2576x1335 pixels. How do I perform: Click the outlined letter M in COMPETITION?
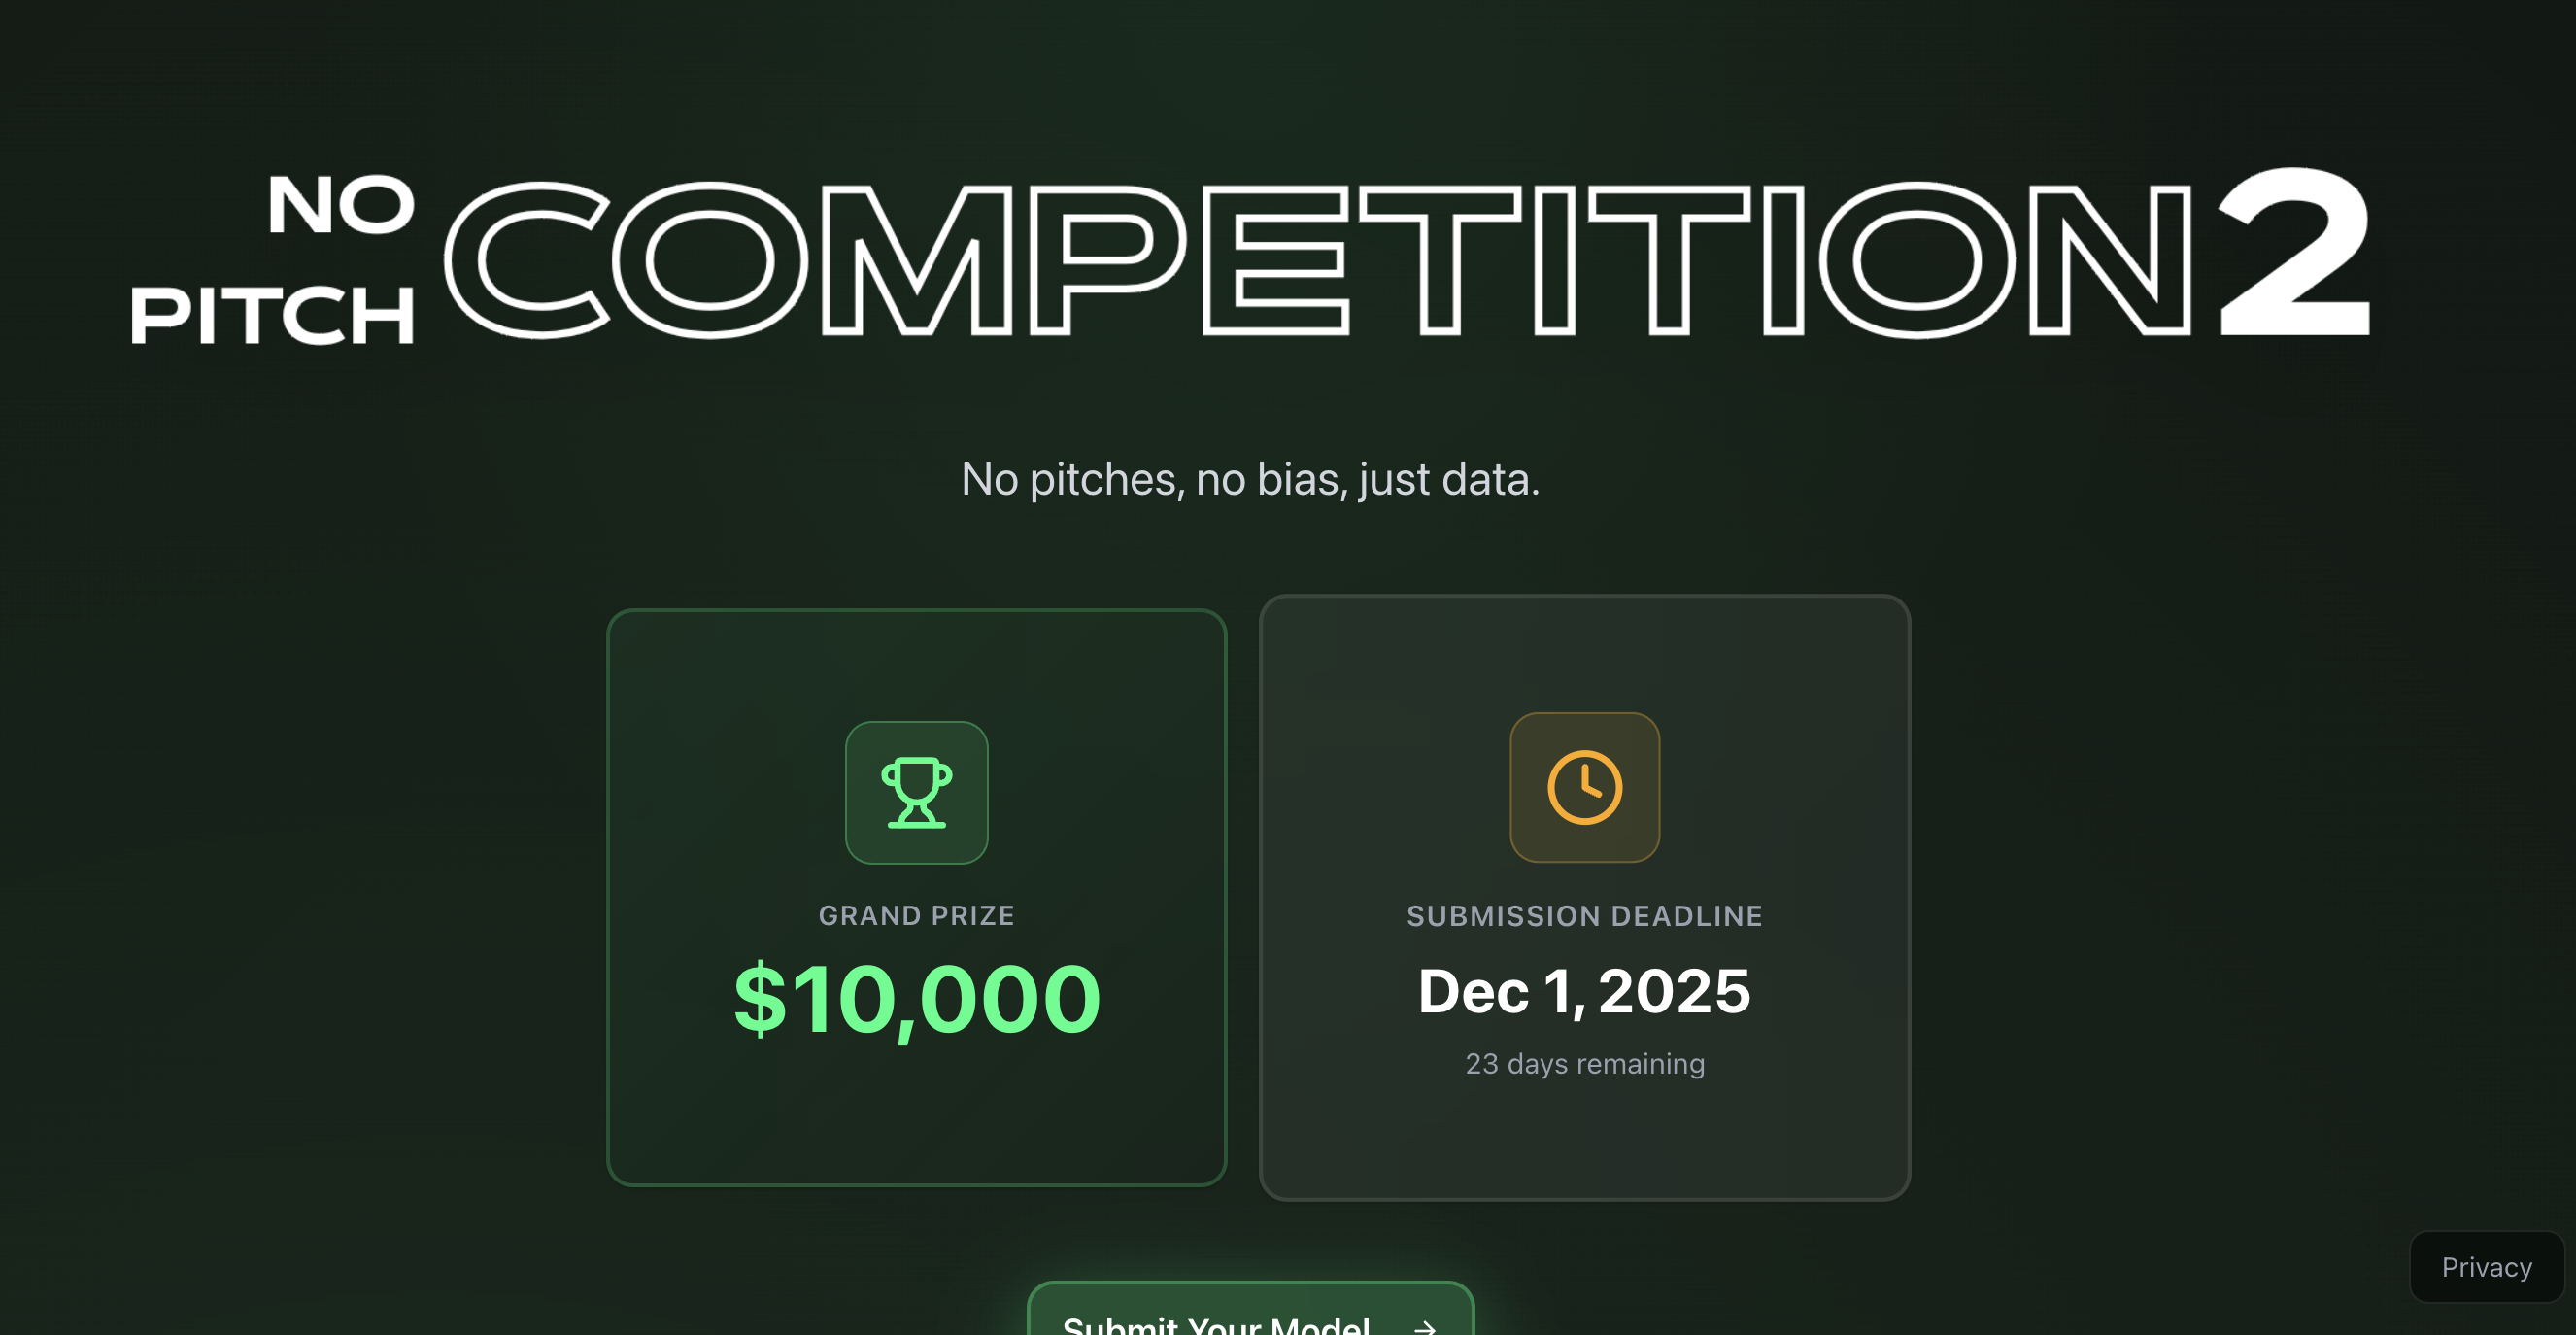[915, 260]
